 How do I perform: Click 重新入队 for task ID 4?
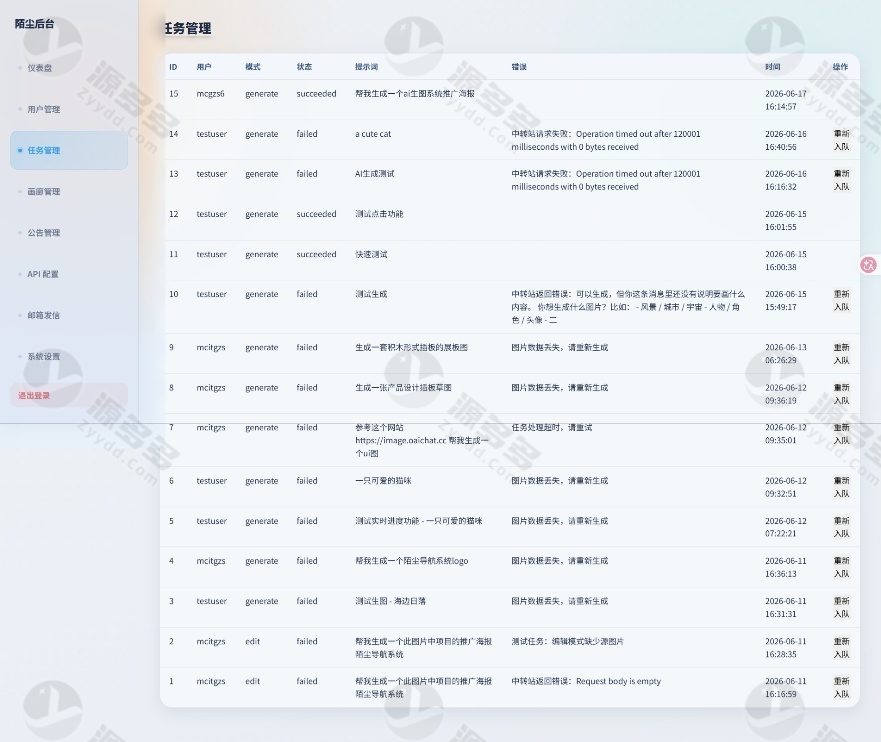click(x=841, y=567)
